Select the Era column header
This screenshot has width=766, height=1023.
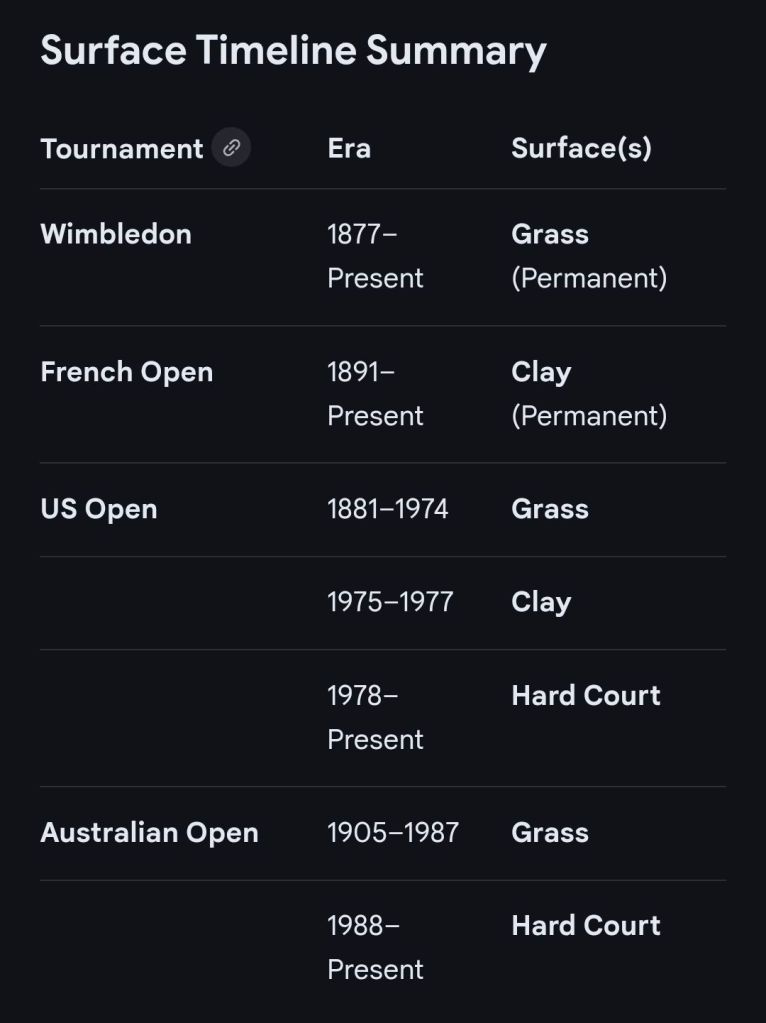(x=349, y=148)
